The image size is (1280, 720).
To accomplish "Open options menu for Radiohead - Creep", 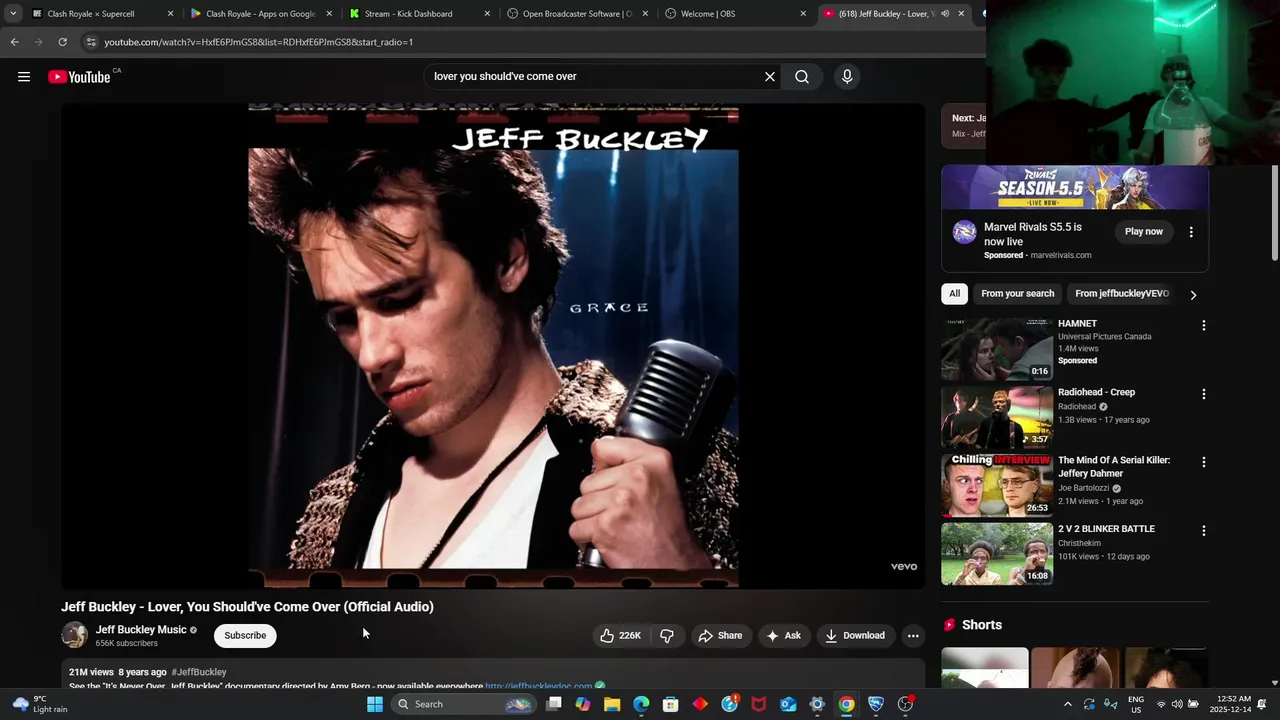I will 1204,394.
